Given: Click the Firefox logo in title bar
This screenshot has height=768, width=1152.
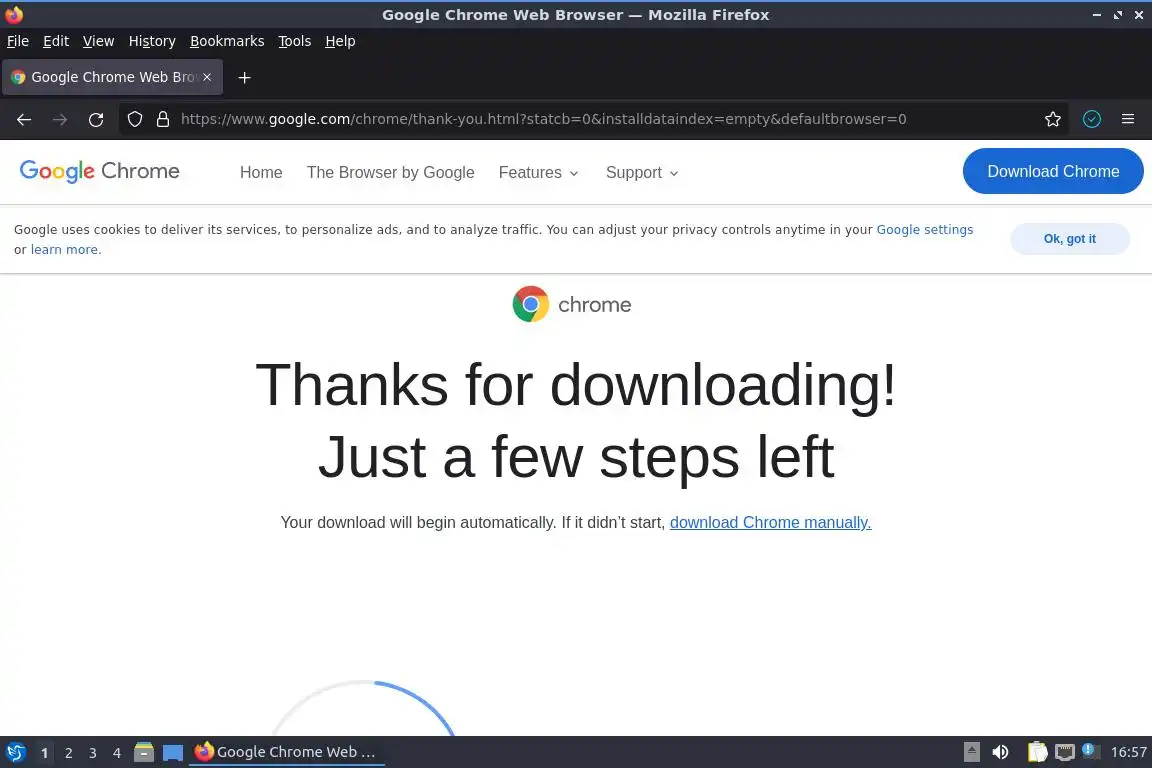Looking at the screenshot, I should (14, 14).
